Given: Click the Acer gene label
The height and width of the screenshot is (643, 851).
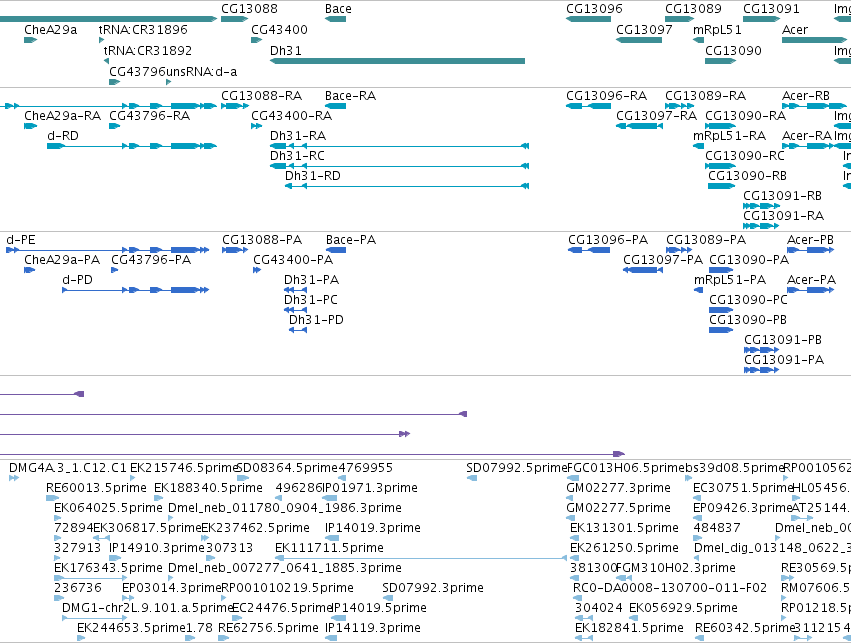Looking at the screenshot, I should click(x=795, y=29).
